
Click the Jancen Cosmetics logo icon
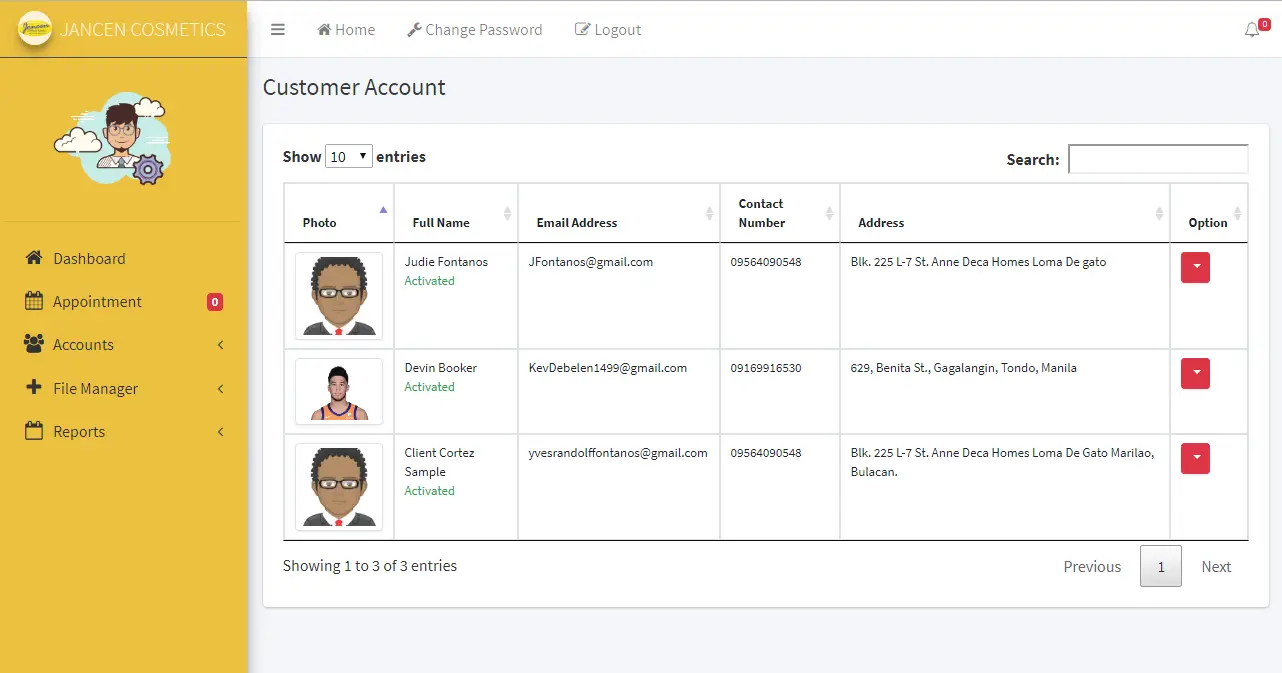(35, 28)
